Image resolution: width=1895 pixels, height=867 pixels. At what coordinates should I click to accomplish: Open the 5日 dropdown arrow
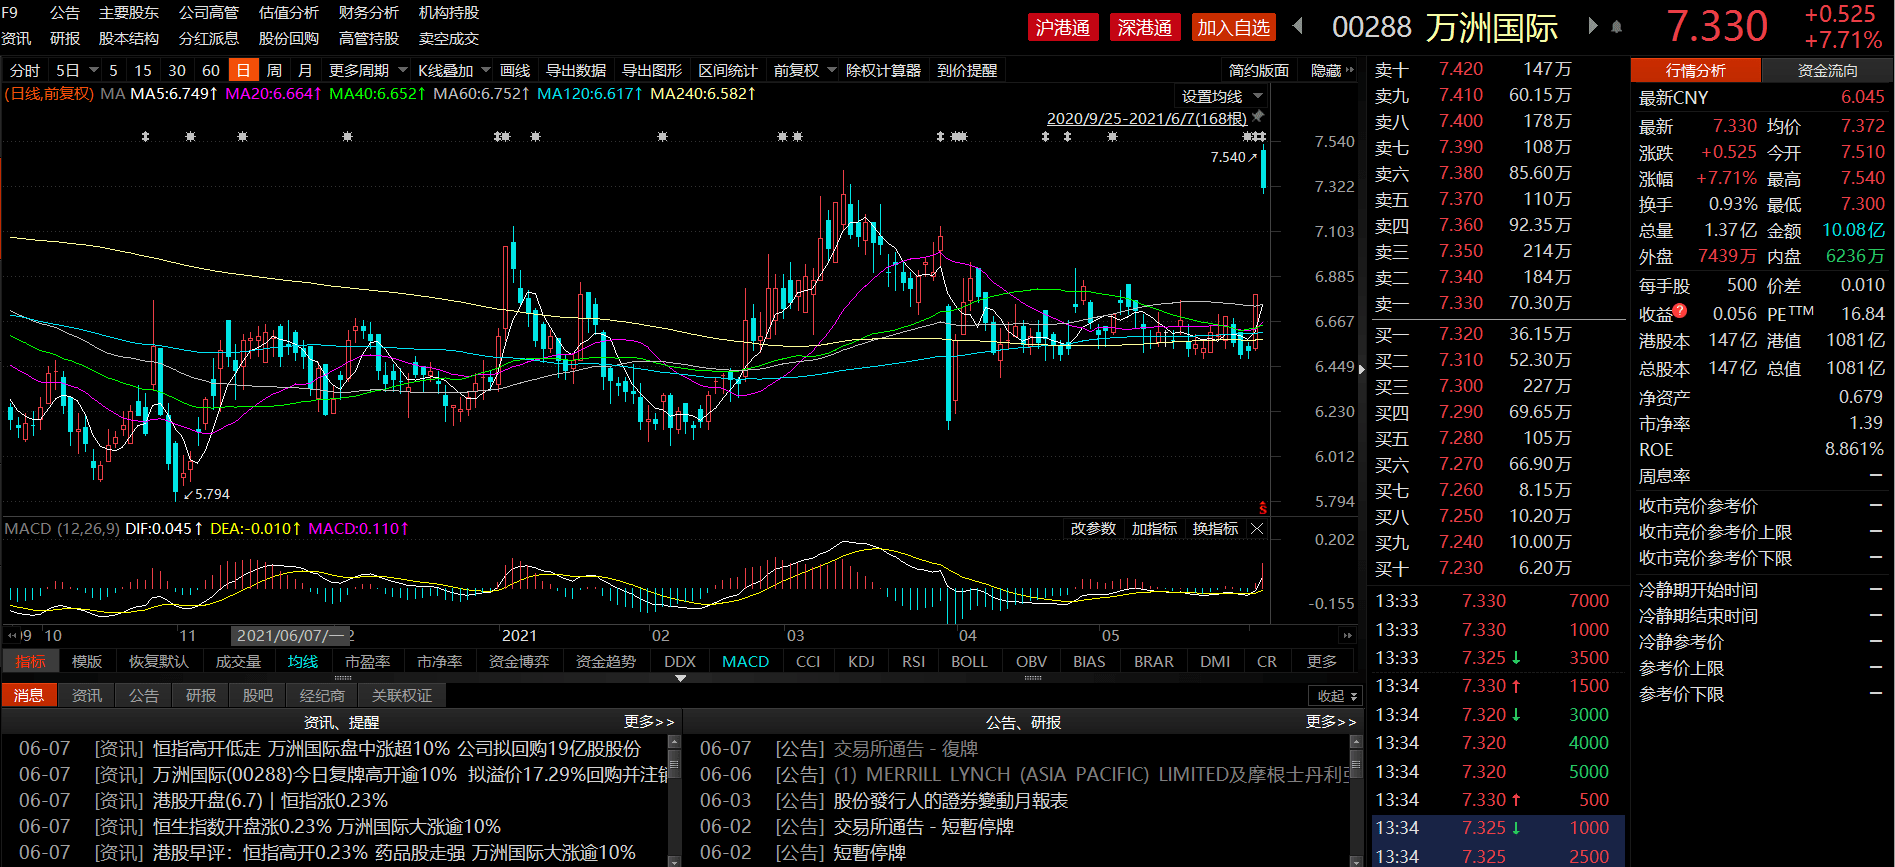click(x=94, y=70)
